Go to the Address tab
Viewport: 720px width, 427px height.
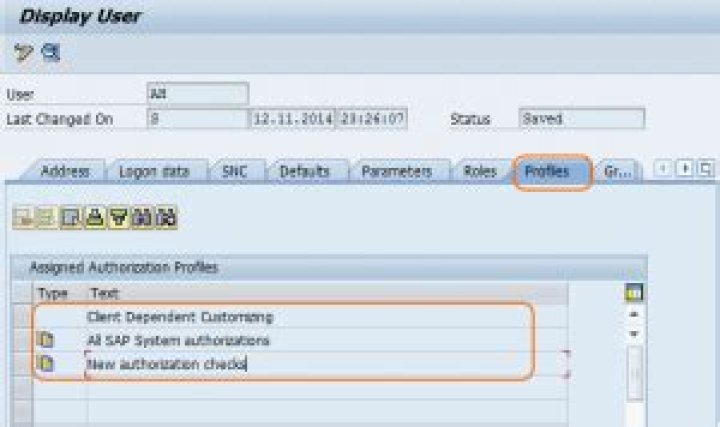click(65, 171)
